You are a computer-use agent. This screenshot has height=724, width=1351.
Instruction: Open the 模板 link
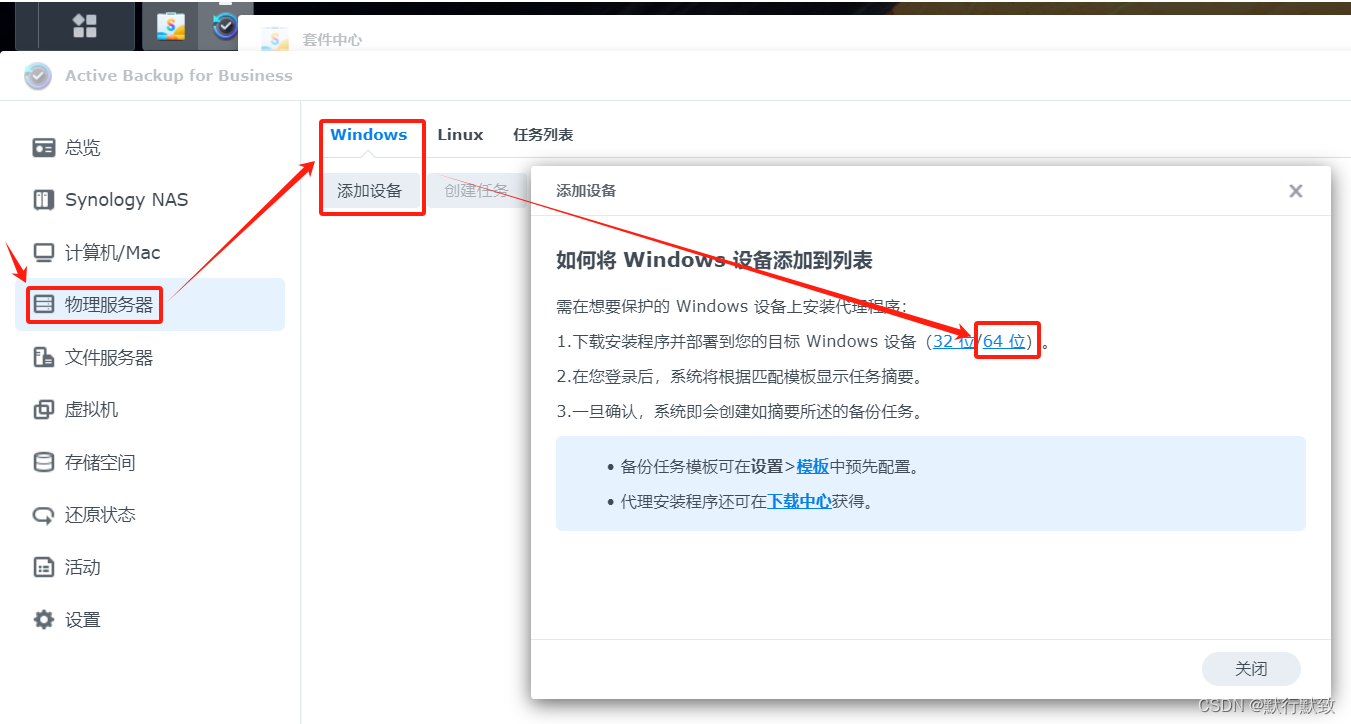(813, 466)
